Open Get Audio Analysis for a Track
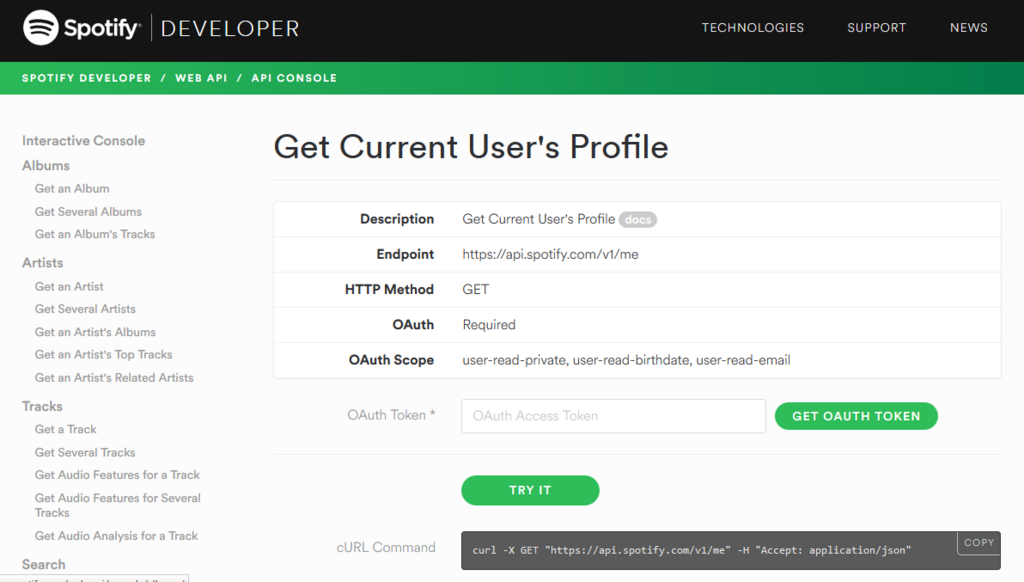 click(116, 536)
